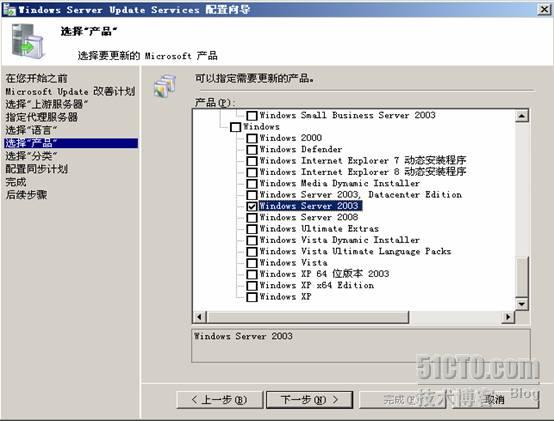The height and width of the screenshot is (421, 554).
Task: Enable the Windows 2000 checkbox
Action: click(x=252, y=138)
